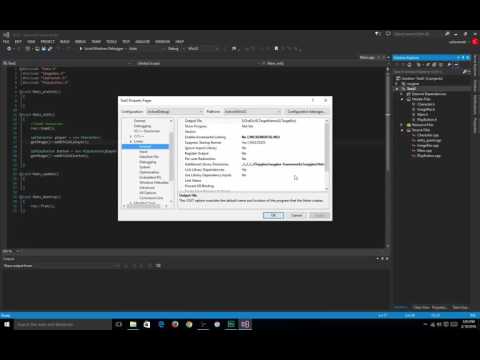Open the Configuration dropdown in the dialog
Screen dimensions: 480x360
point(175,111)
